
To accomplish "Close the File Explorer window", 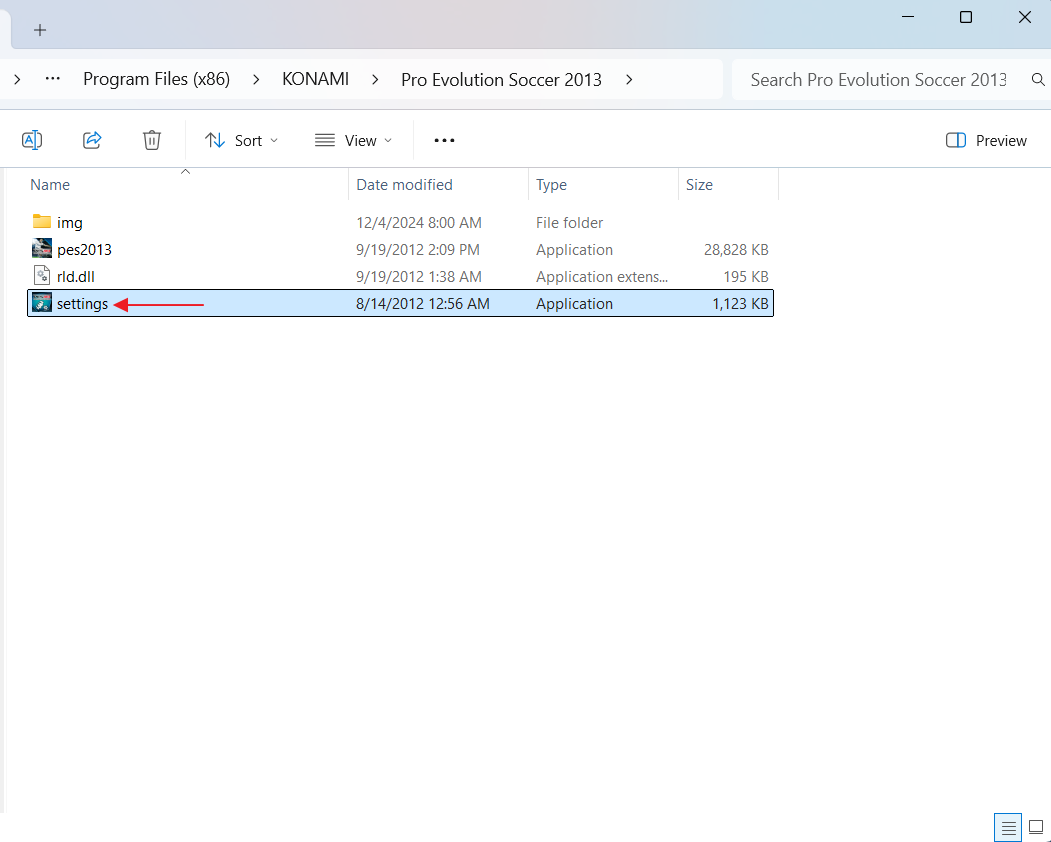I will pos(1025,17).
